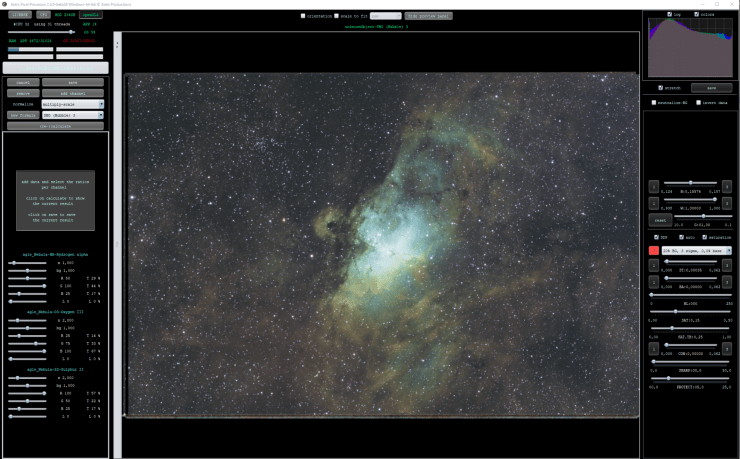Adjust the CON slider

tap(690, 345)
